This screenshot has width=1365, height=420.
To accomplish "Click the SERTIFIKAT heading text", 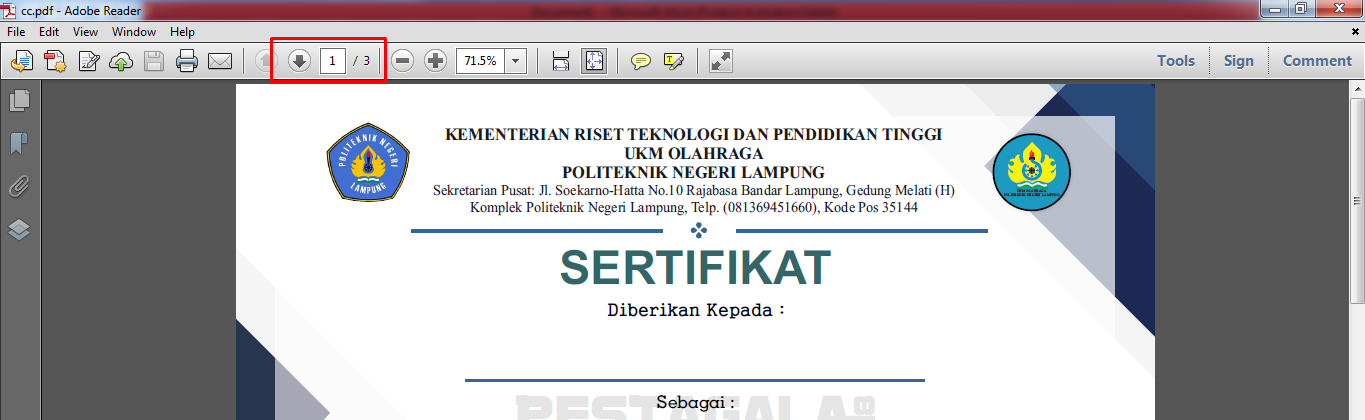I will pyautogui.click(x=695, y=268).
